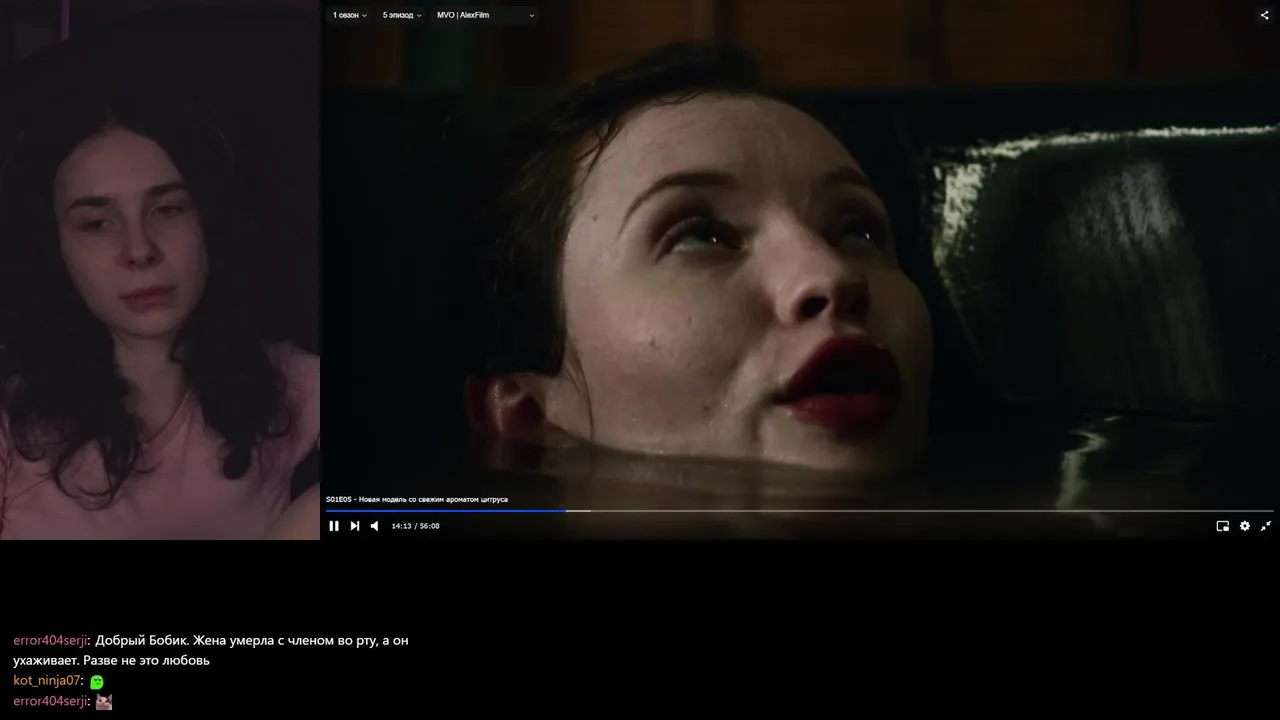Image resolution: width=1280 pixels, height=720 pixels.
Task: Open the episode dropdown
Action: coord(402,15)
